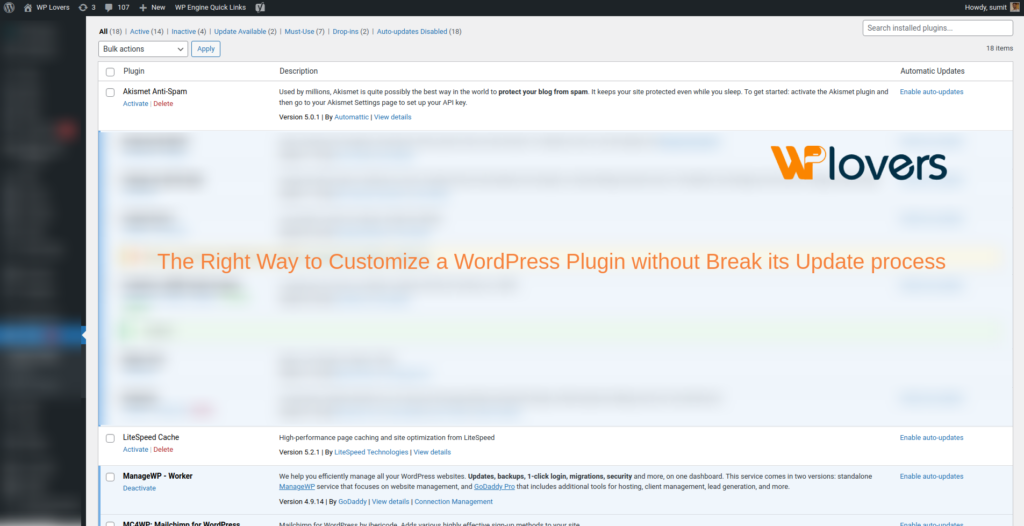
Task: Activate the Akismet Anti-Spam plugin
Action: pos(135,104)
